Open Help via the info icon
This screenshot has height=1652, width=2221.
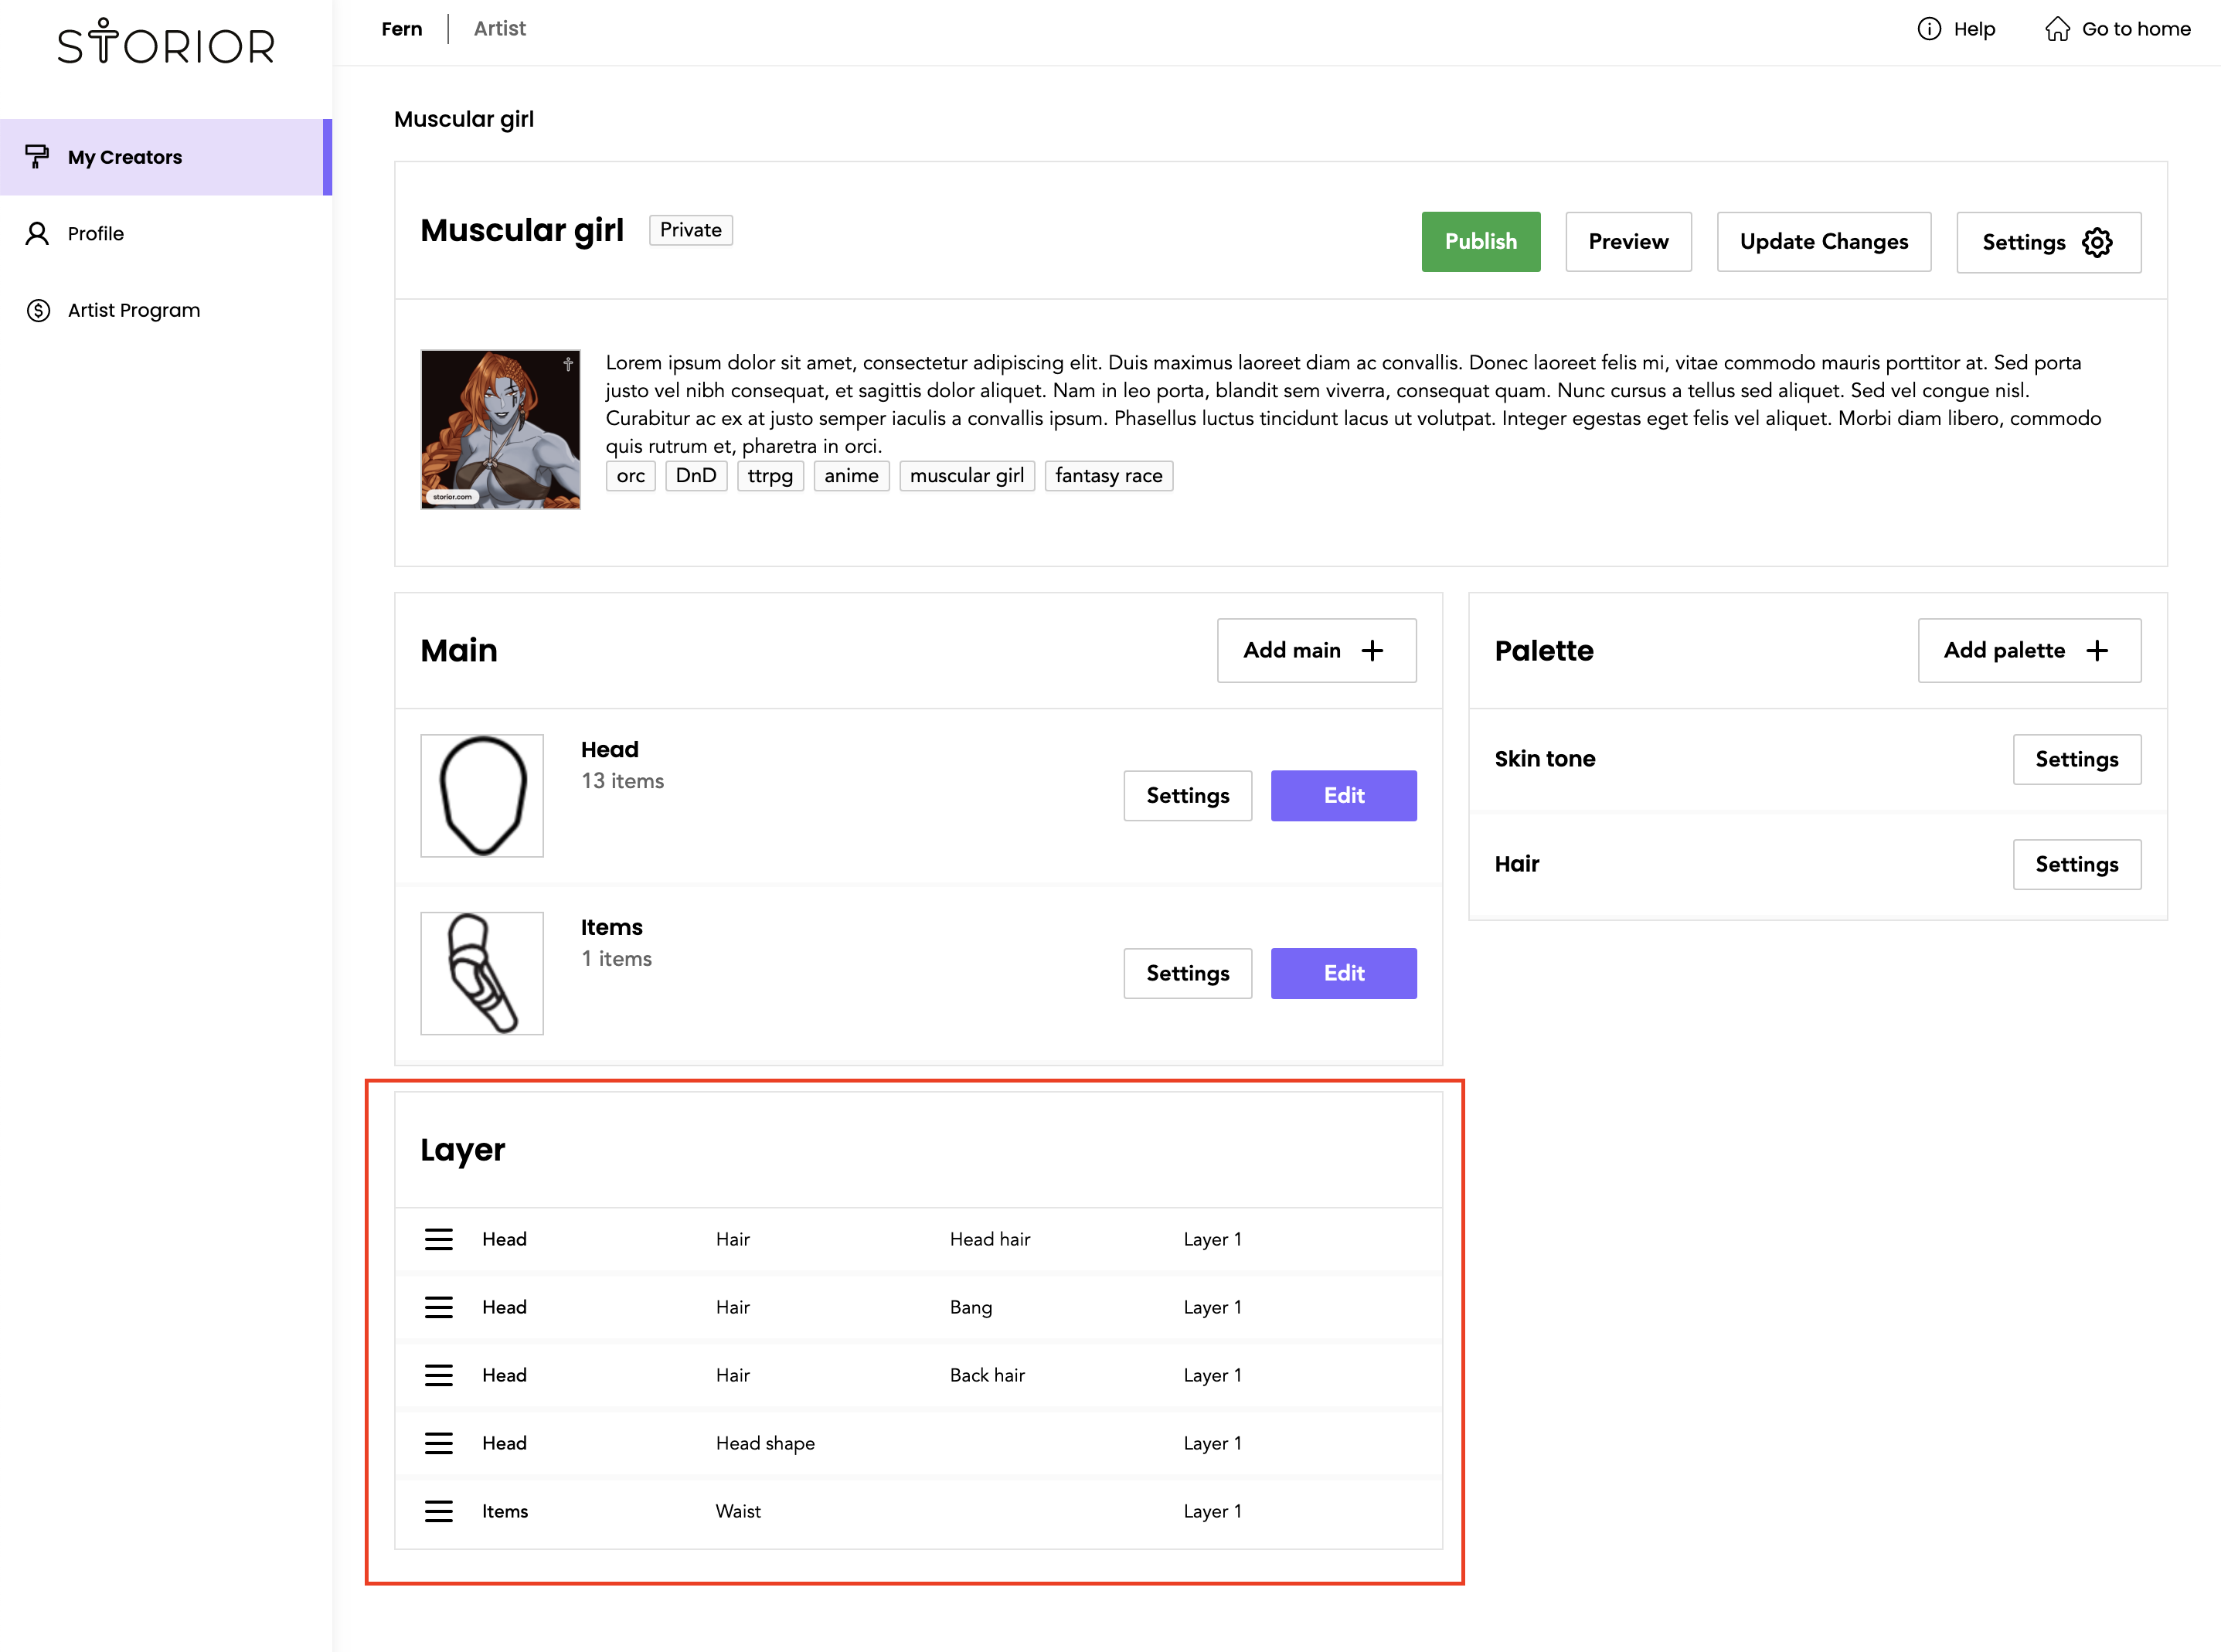tap(1928, 29)
